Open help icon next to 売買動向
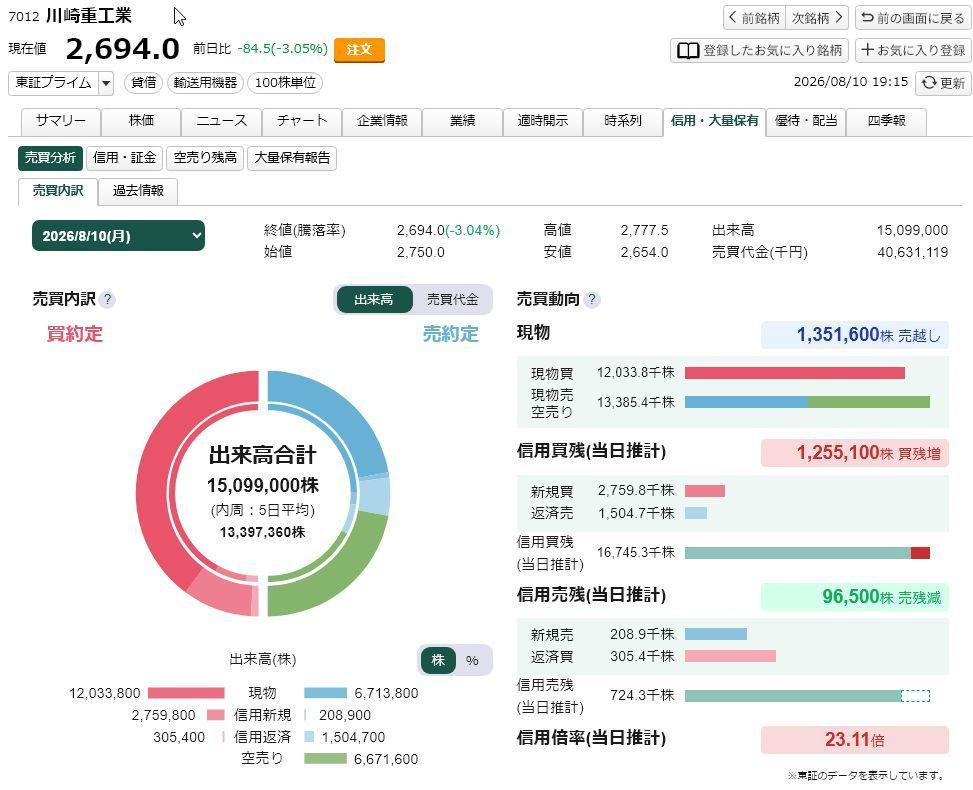The width and height of the screenshot is (973, 790). pyautogui.click(x=592, y=300)
